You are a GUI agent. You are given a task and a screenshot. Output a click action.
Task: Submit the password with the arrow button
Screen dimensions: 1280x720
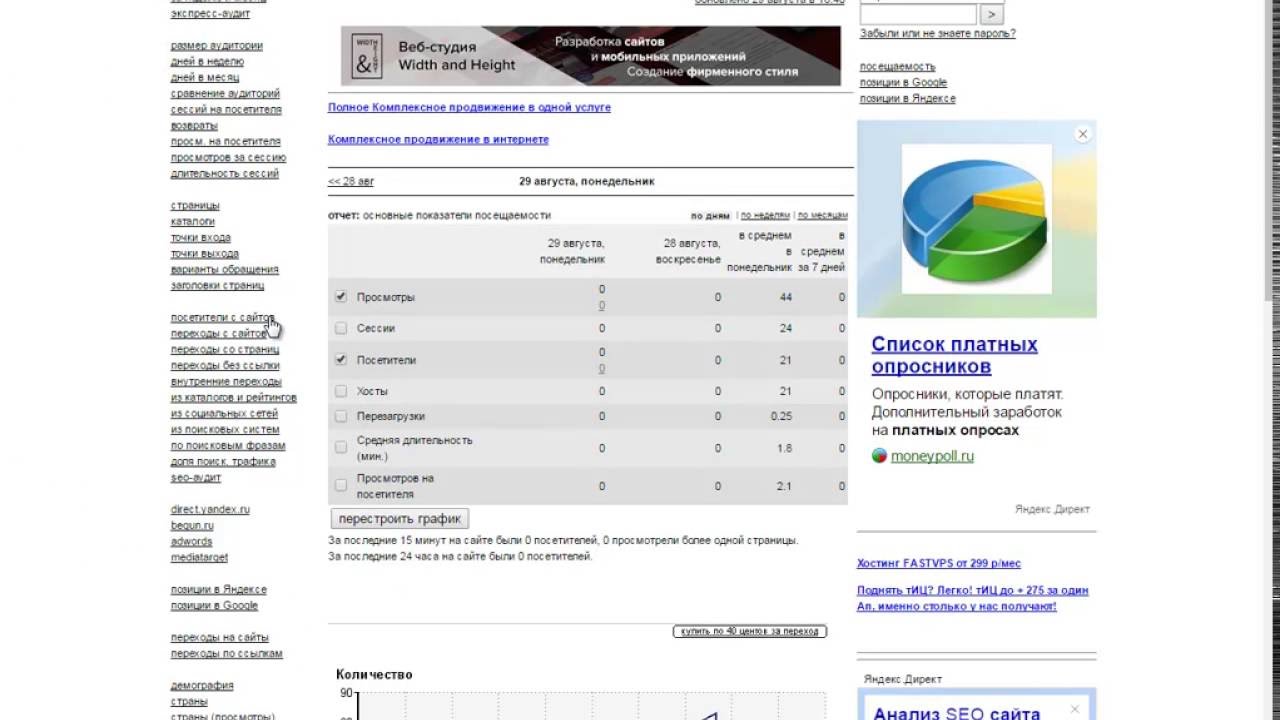tap(991, 14)
